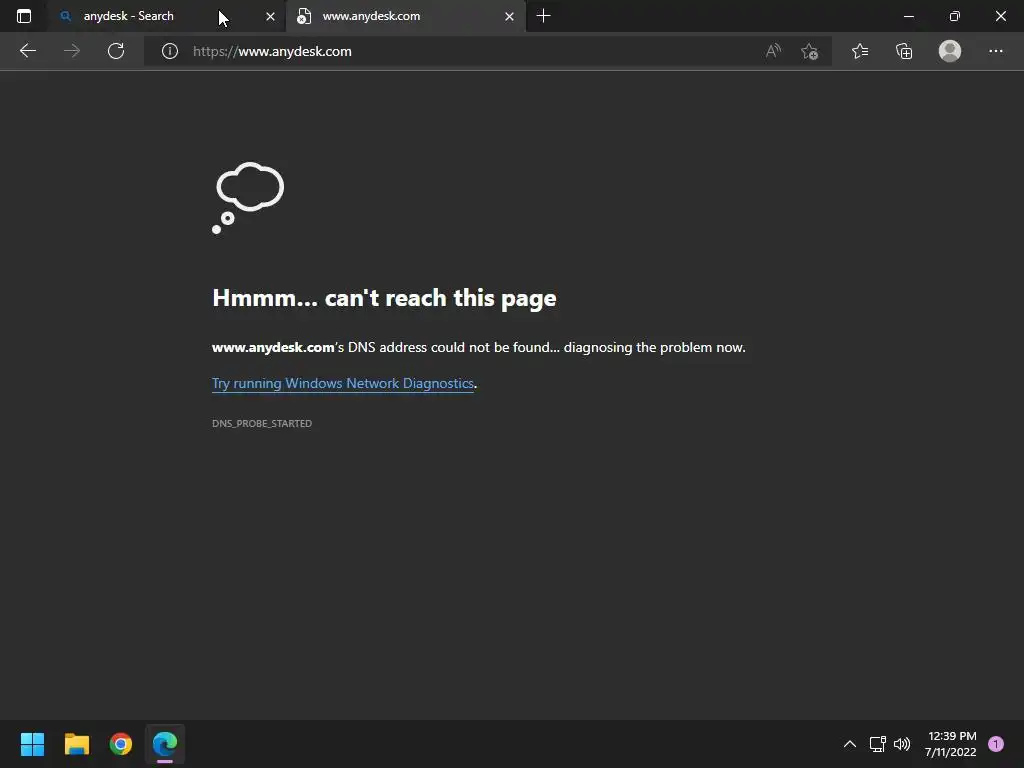Open the Windows Start menu

click(x=32, y=744)
